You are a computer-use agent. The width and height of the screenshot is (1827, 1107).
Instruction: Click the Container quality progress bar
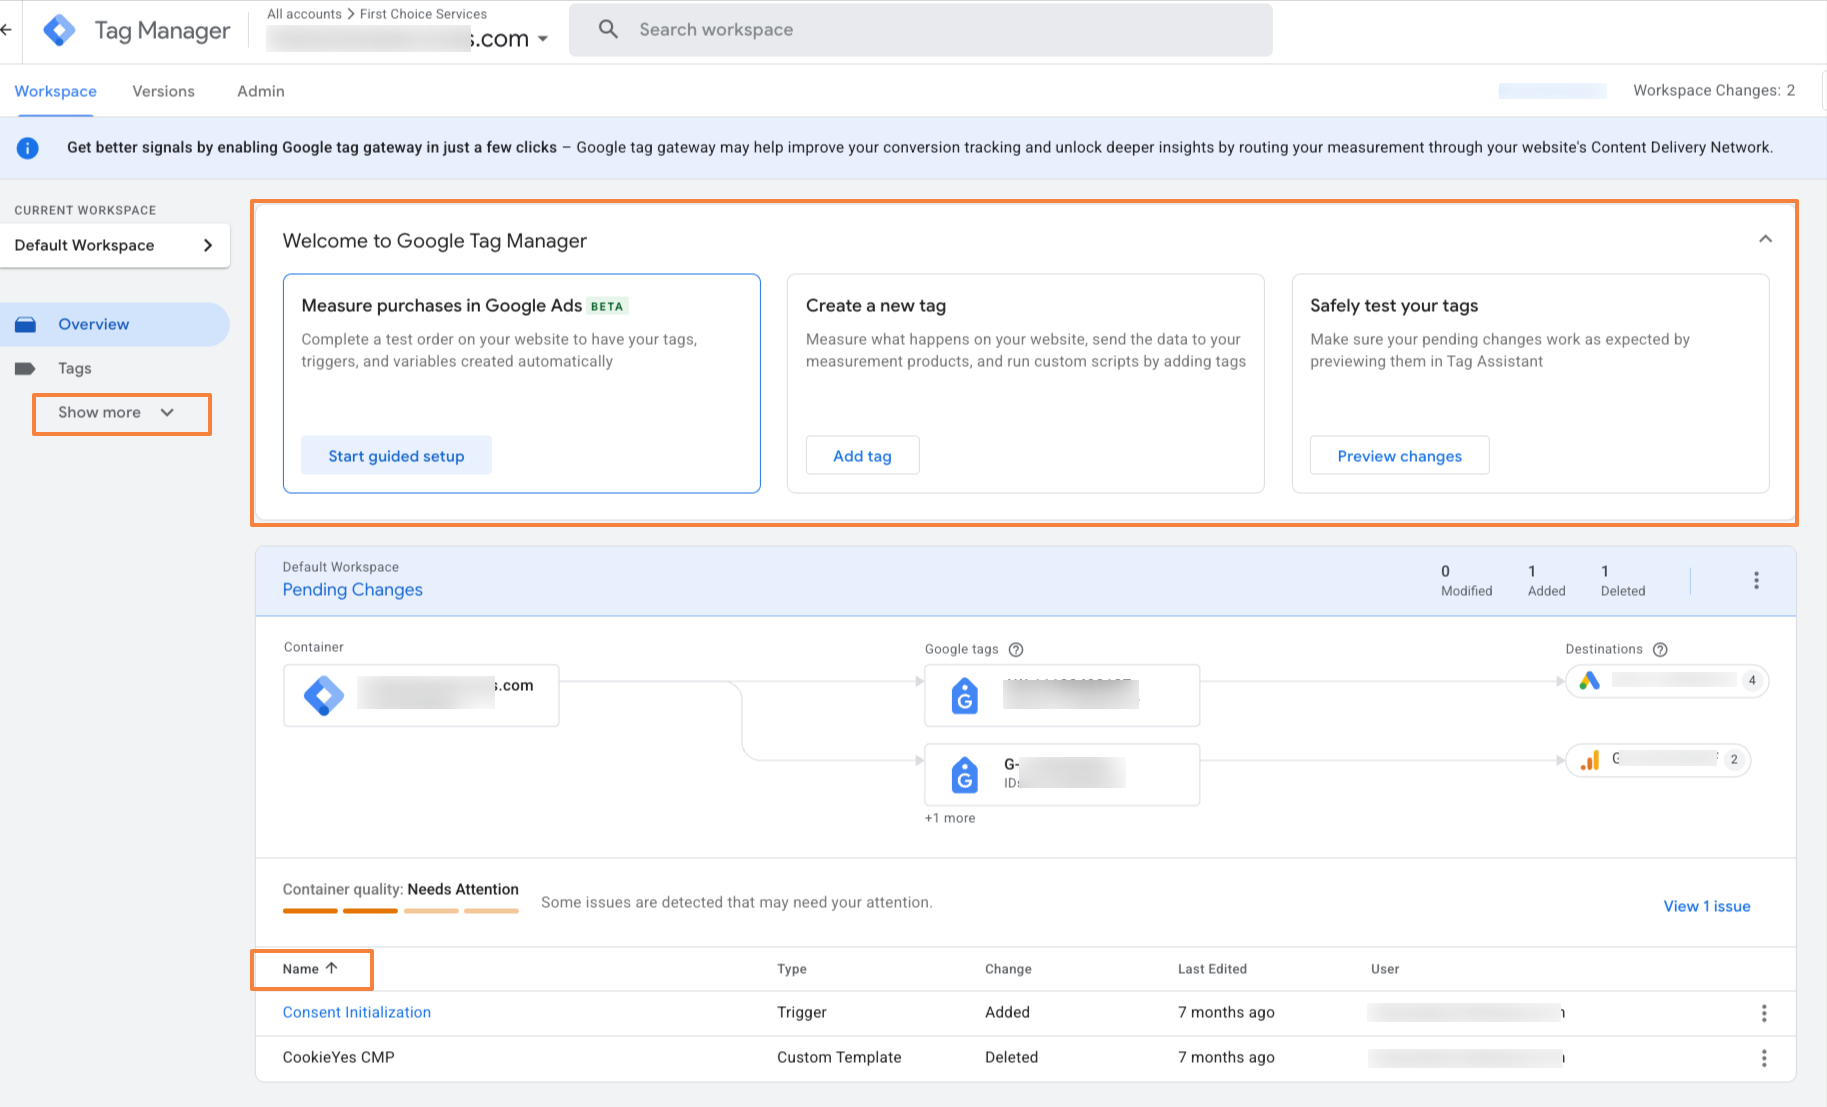(401, 910)
